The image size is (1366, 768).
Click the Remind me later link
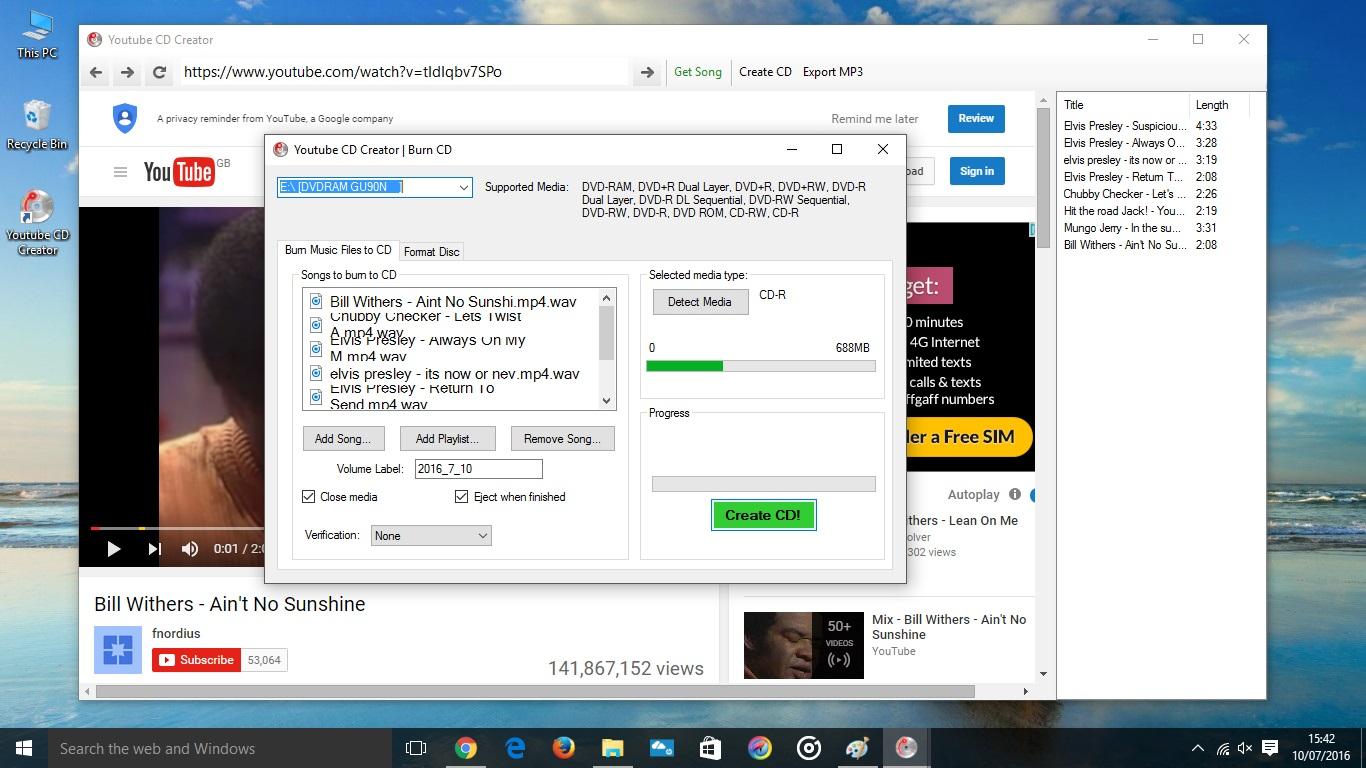875,119
